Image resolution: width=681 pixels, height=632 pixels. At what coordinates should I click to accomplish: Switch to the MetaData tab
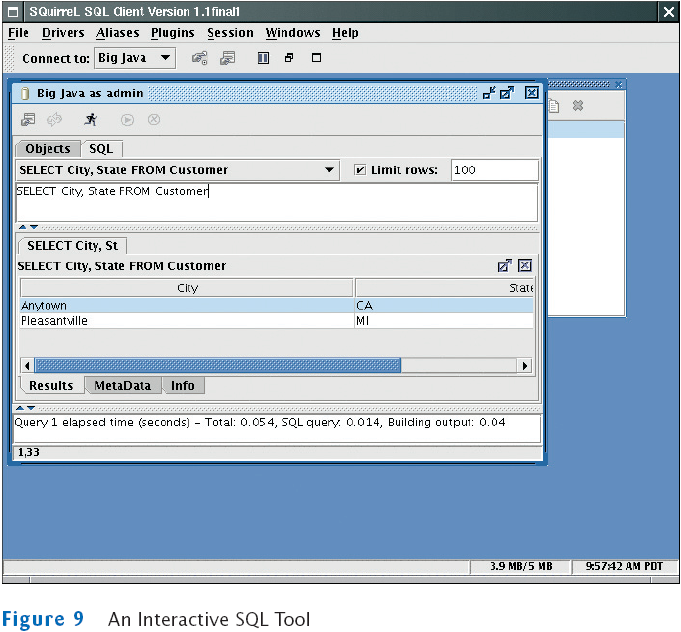[x=122, y=386]
